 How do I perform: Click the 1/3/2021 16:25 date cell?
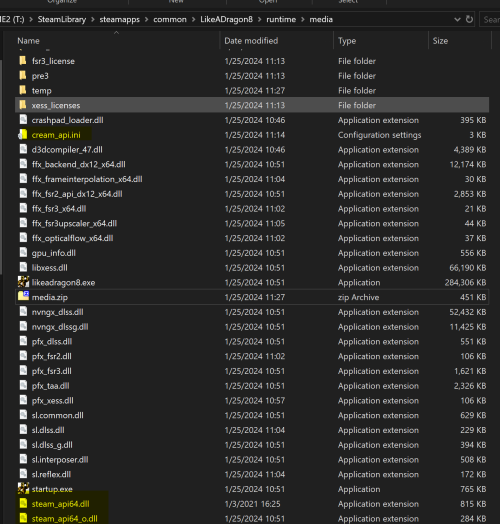252,504
